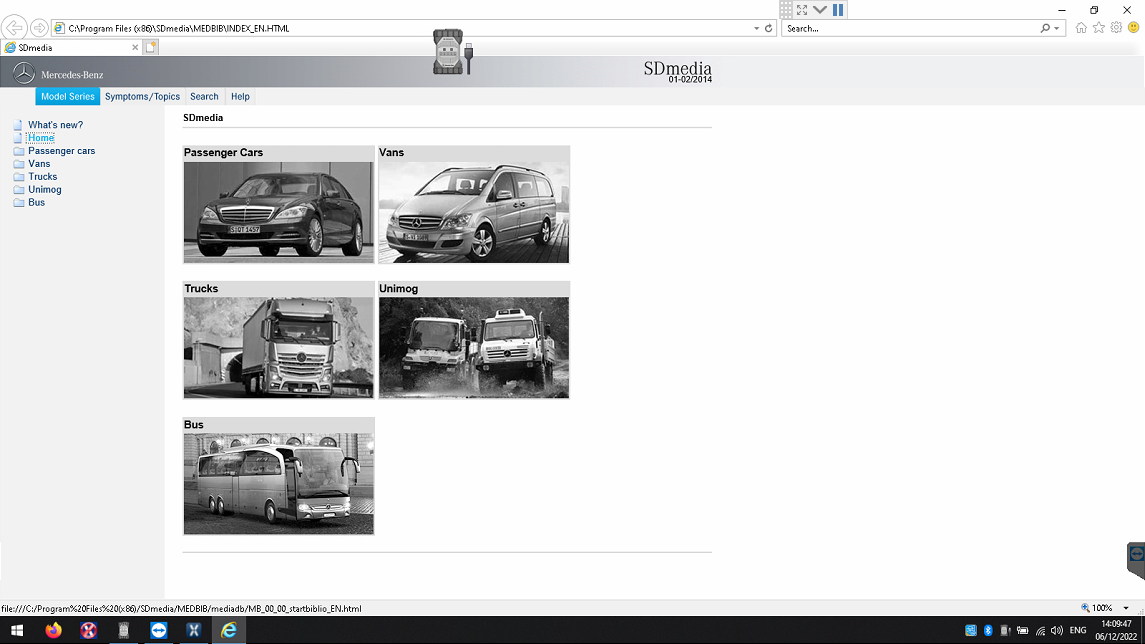The width and height of the screenshot is (1145, 644).
Task: Click the Mercedes-Benz star logo
Action: pyautogui.click(x=24, y=73)
